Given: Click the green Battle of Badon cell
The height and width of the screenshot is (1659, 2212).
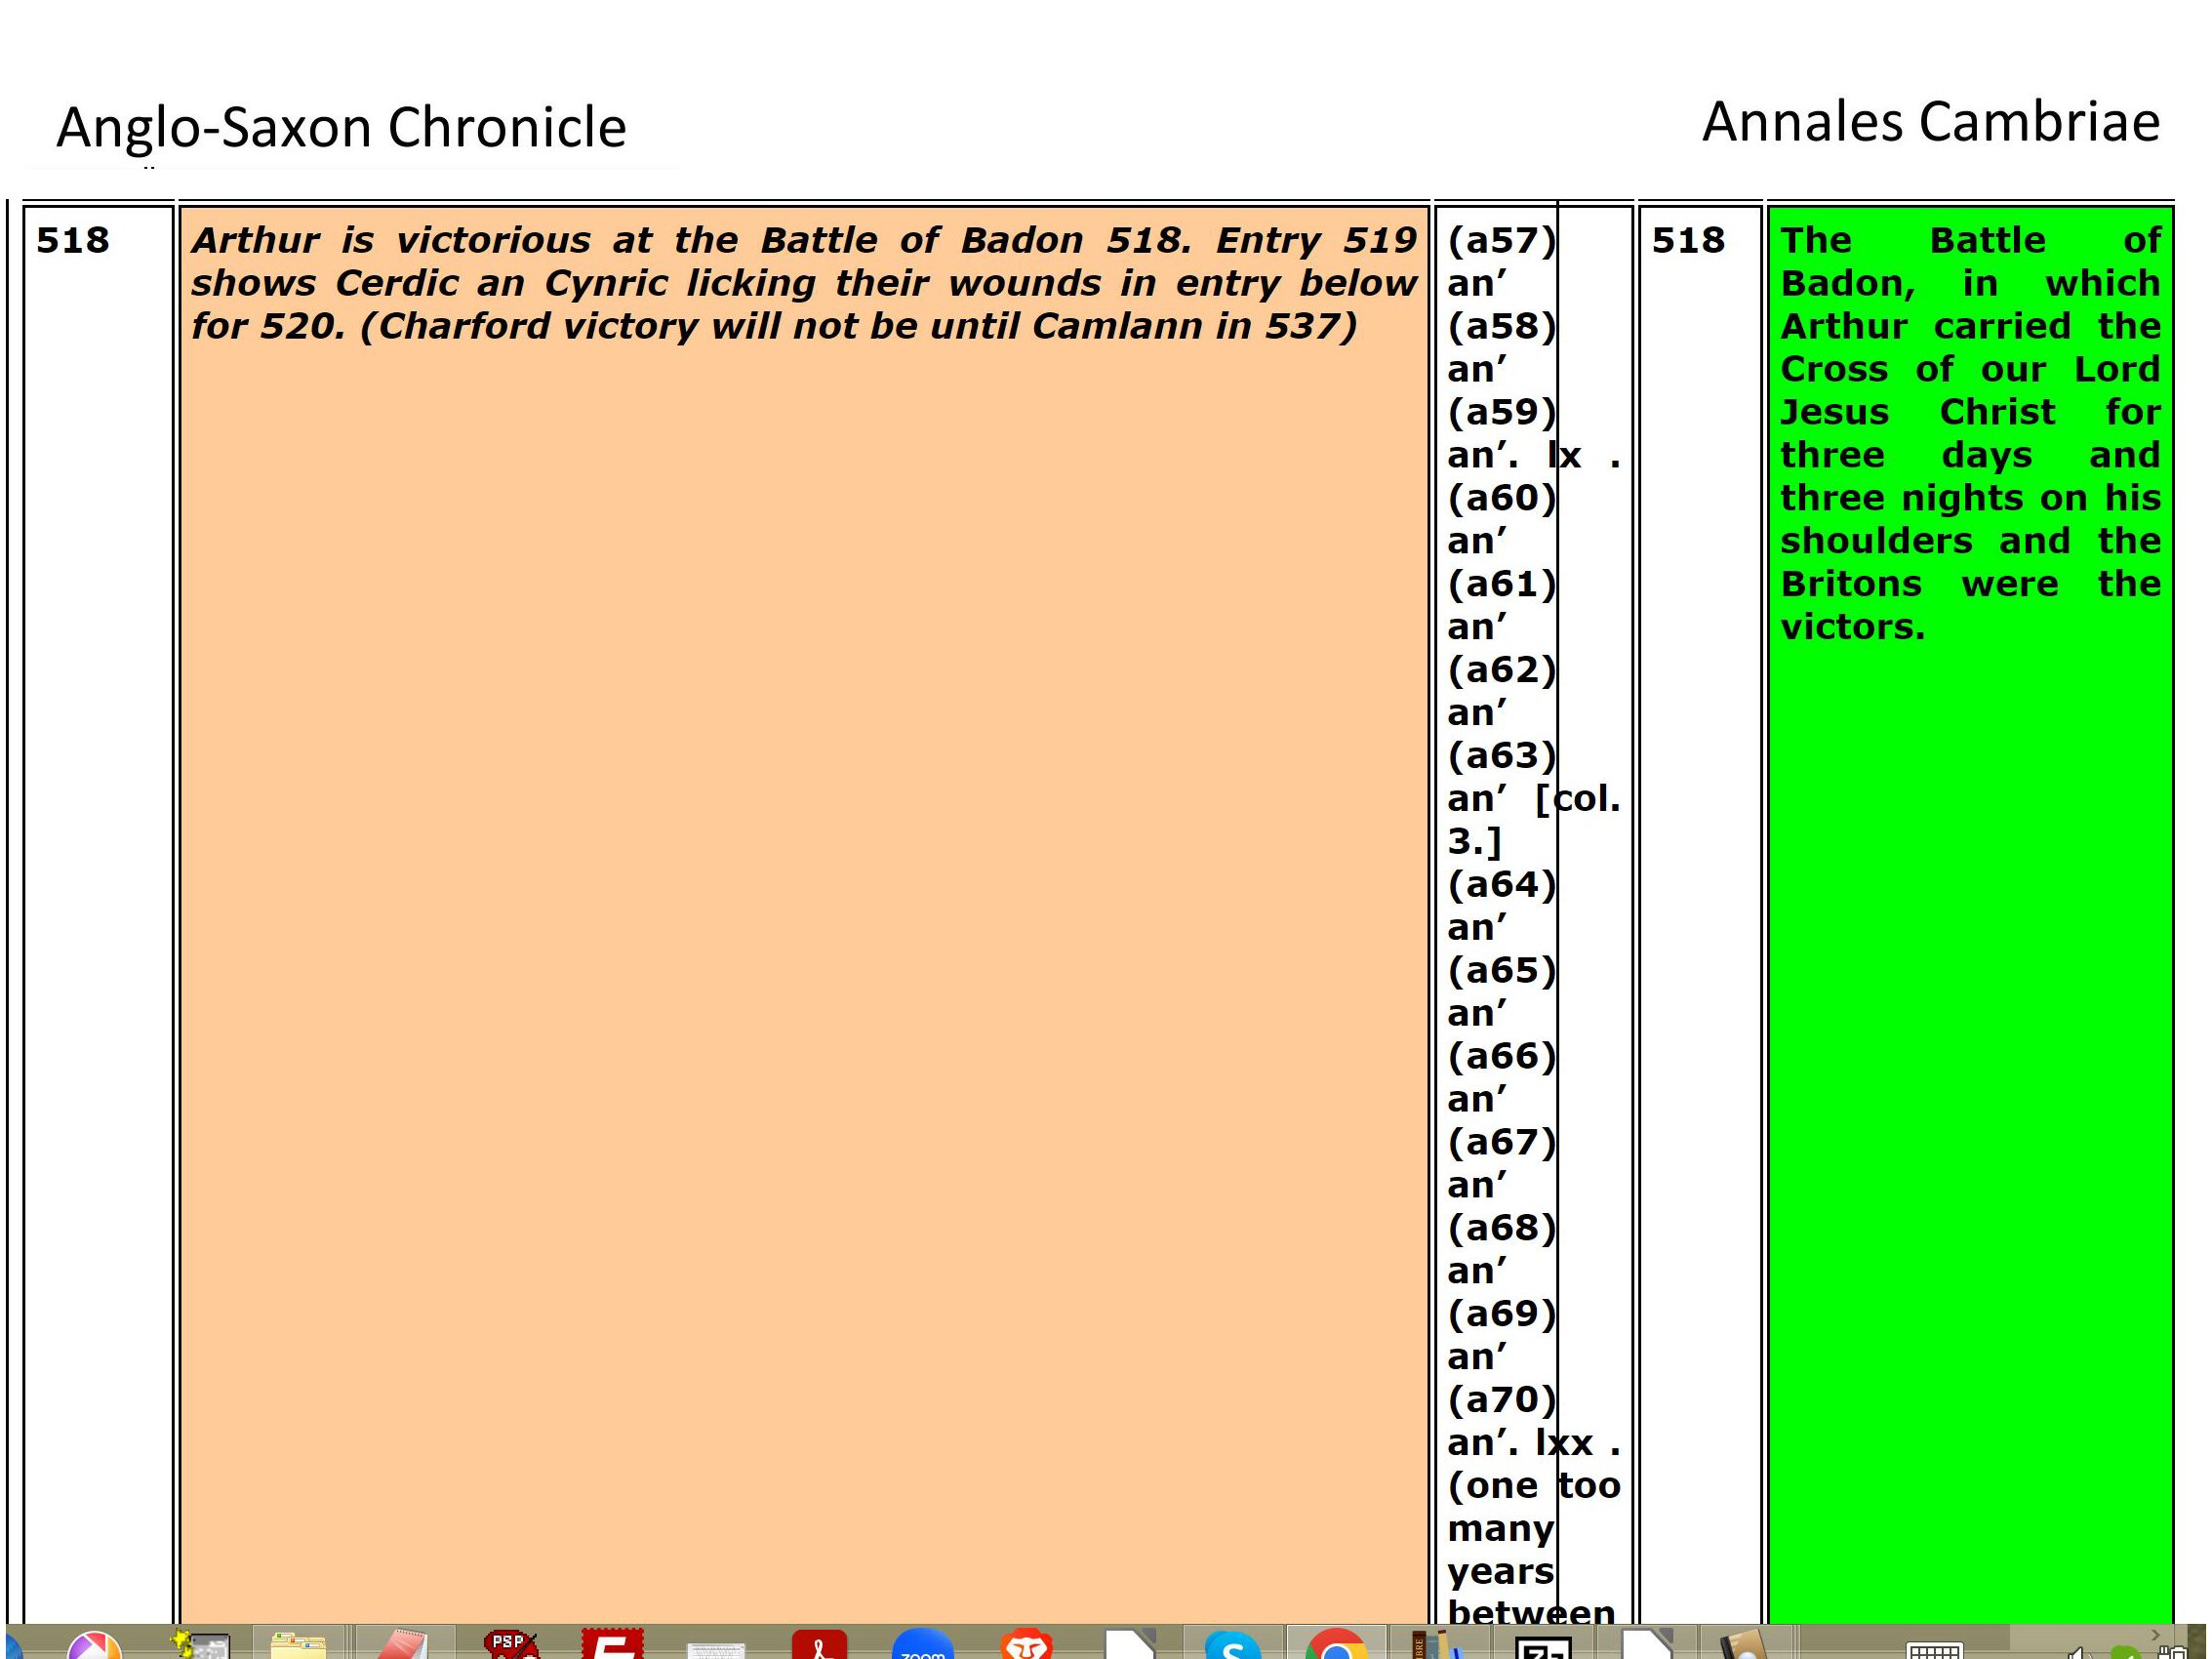Looking at the screenshot, I should [x=1969, y=432].
